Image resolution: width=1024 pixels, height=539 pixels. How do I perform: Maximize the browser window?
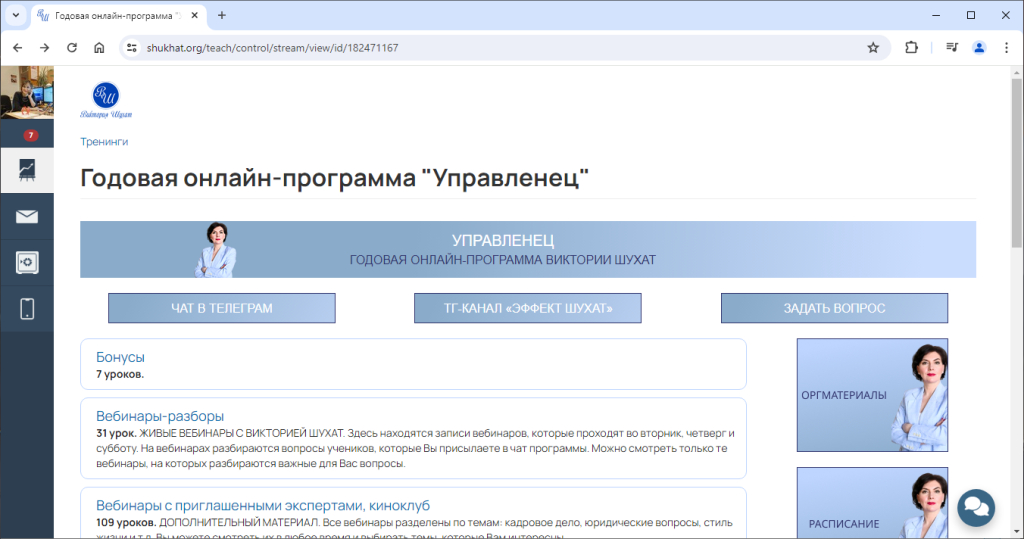tap(971, 15)
